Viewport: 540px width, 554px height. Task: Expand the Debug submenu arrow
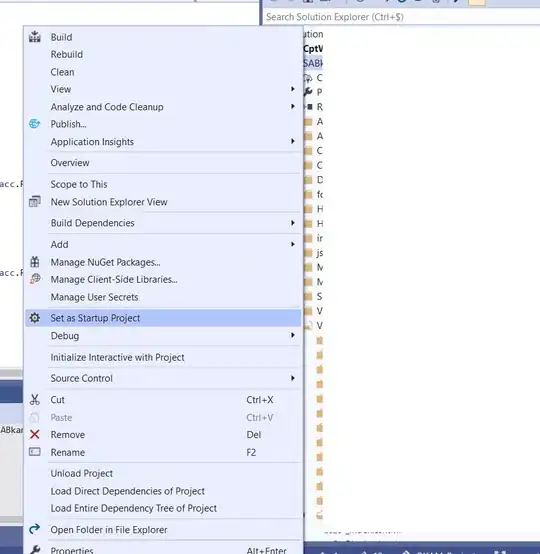tap(293, 335)
